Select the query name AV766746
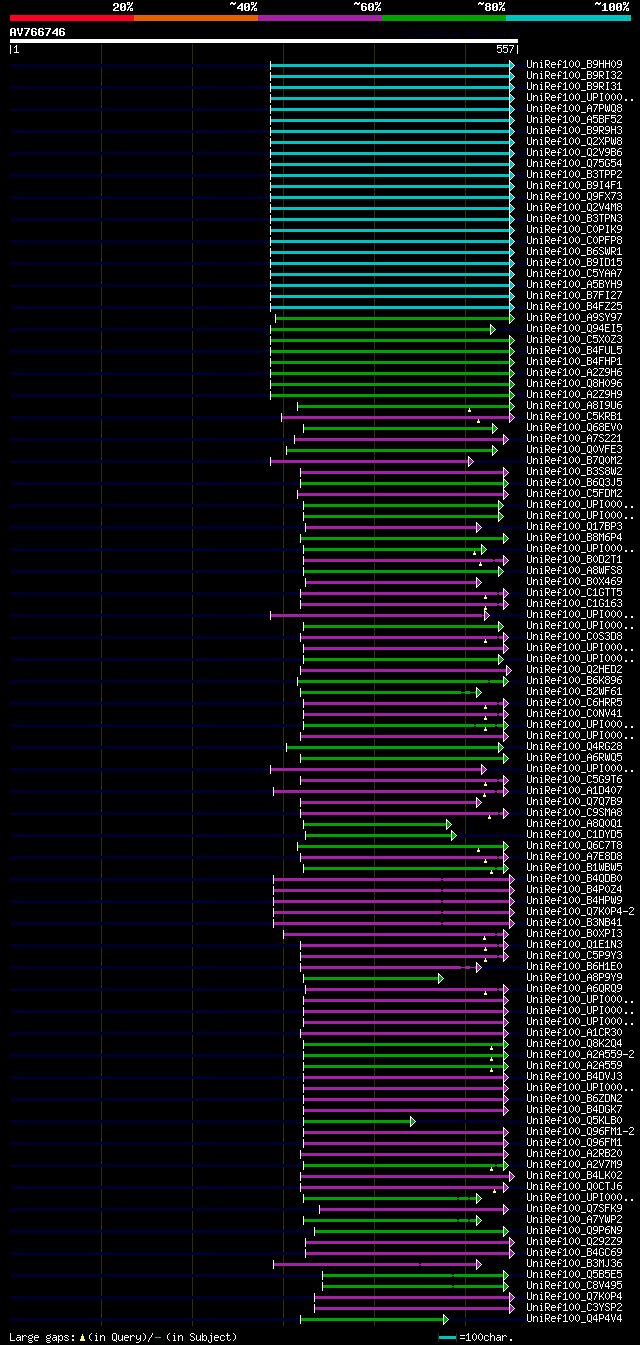This screenshot has height=1345, width=640. [x=38, y=32]
